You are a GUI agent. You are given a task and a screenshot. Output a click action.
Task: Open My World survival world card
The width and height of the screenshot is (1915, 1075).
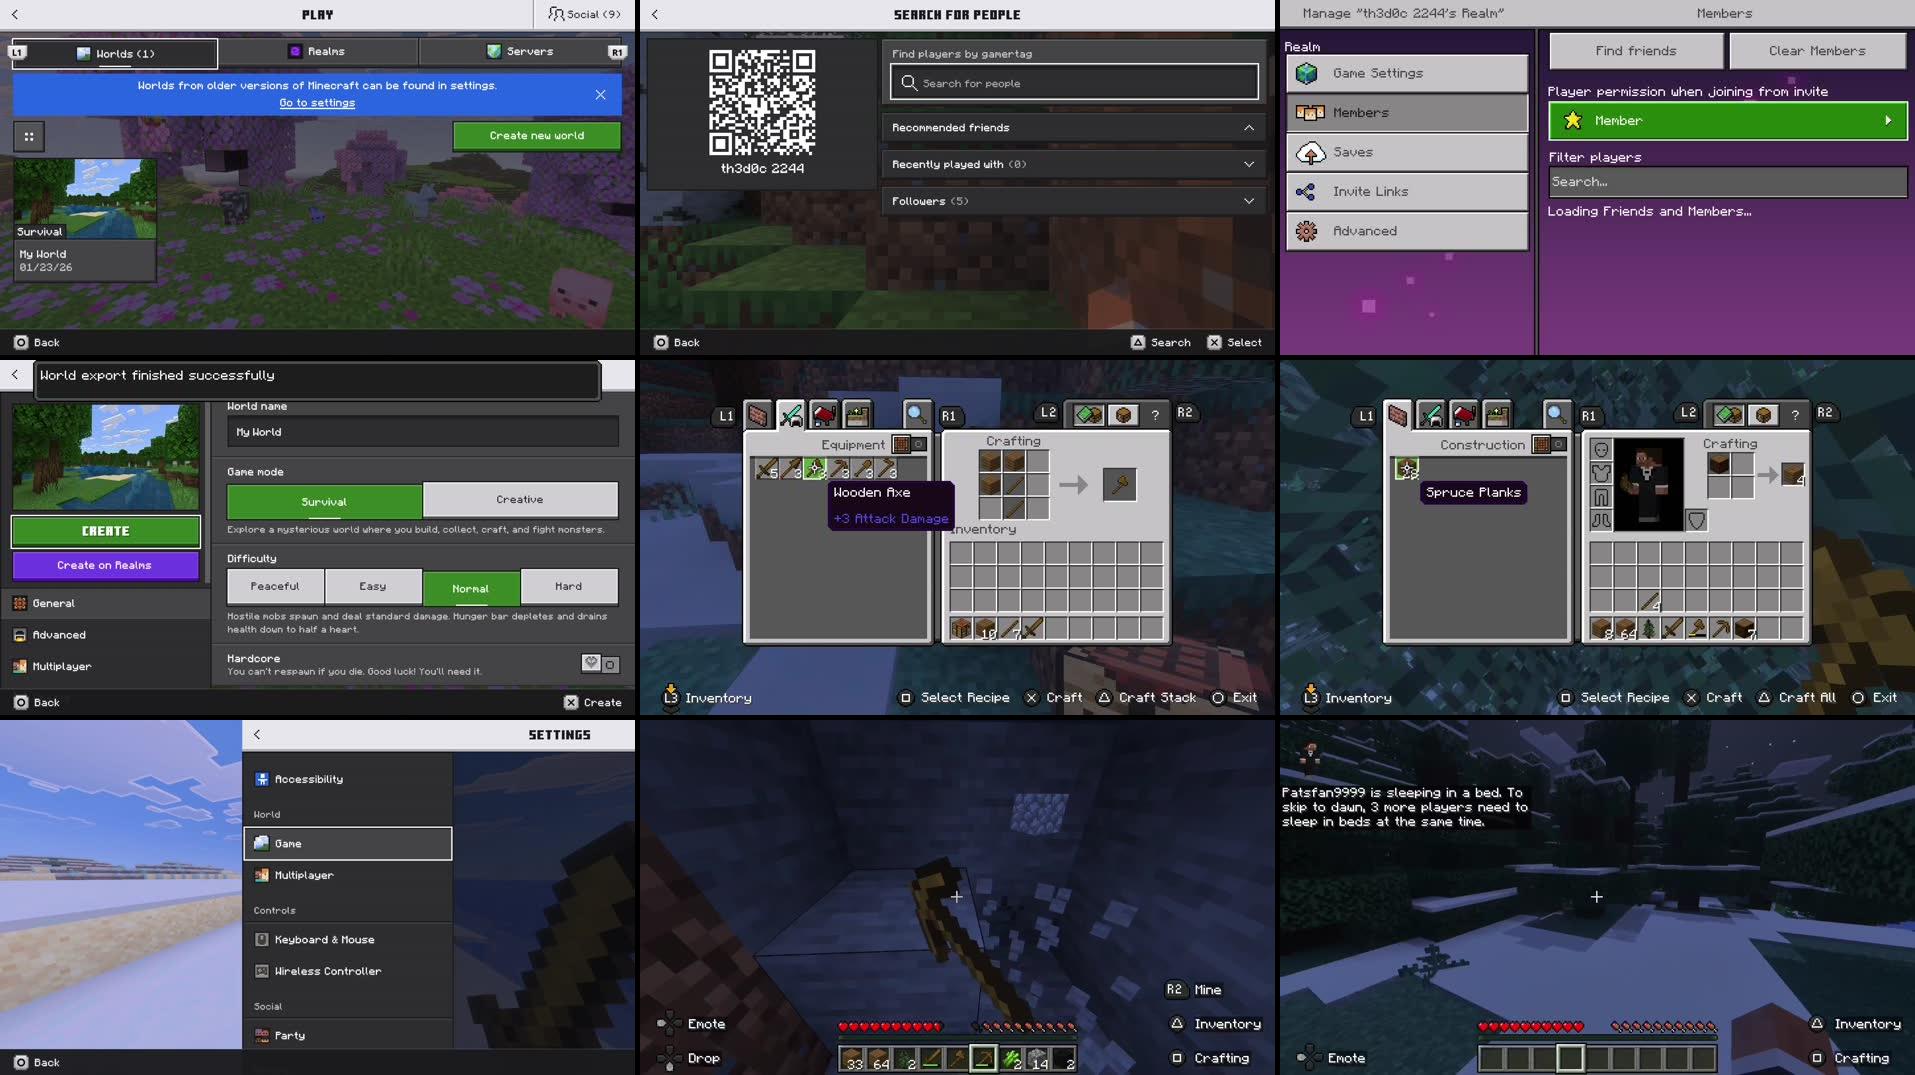pyautogui.click(x=84, y=219)
